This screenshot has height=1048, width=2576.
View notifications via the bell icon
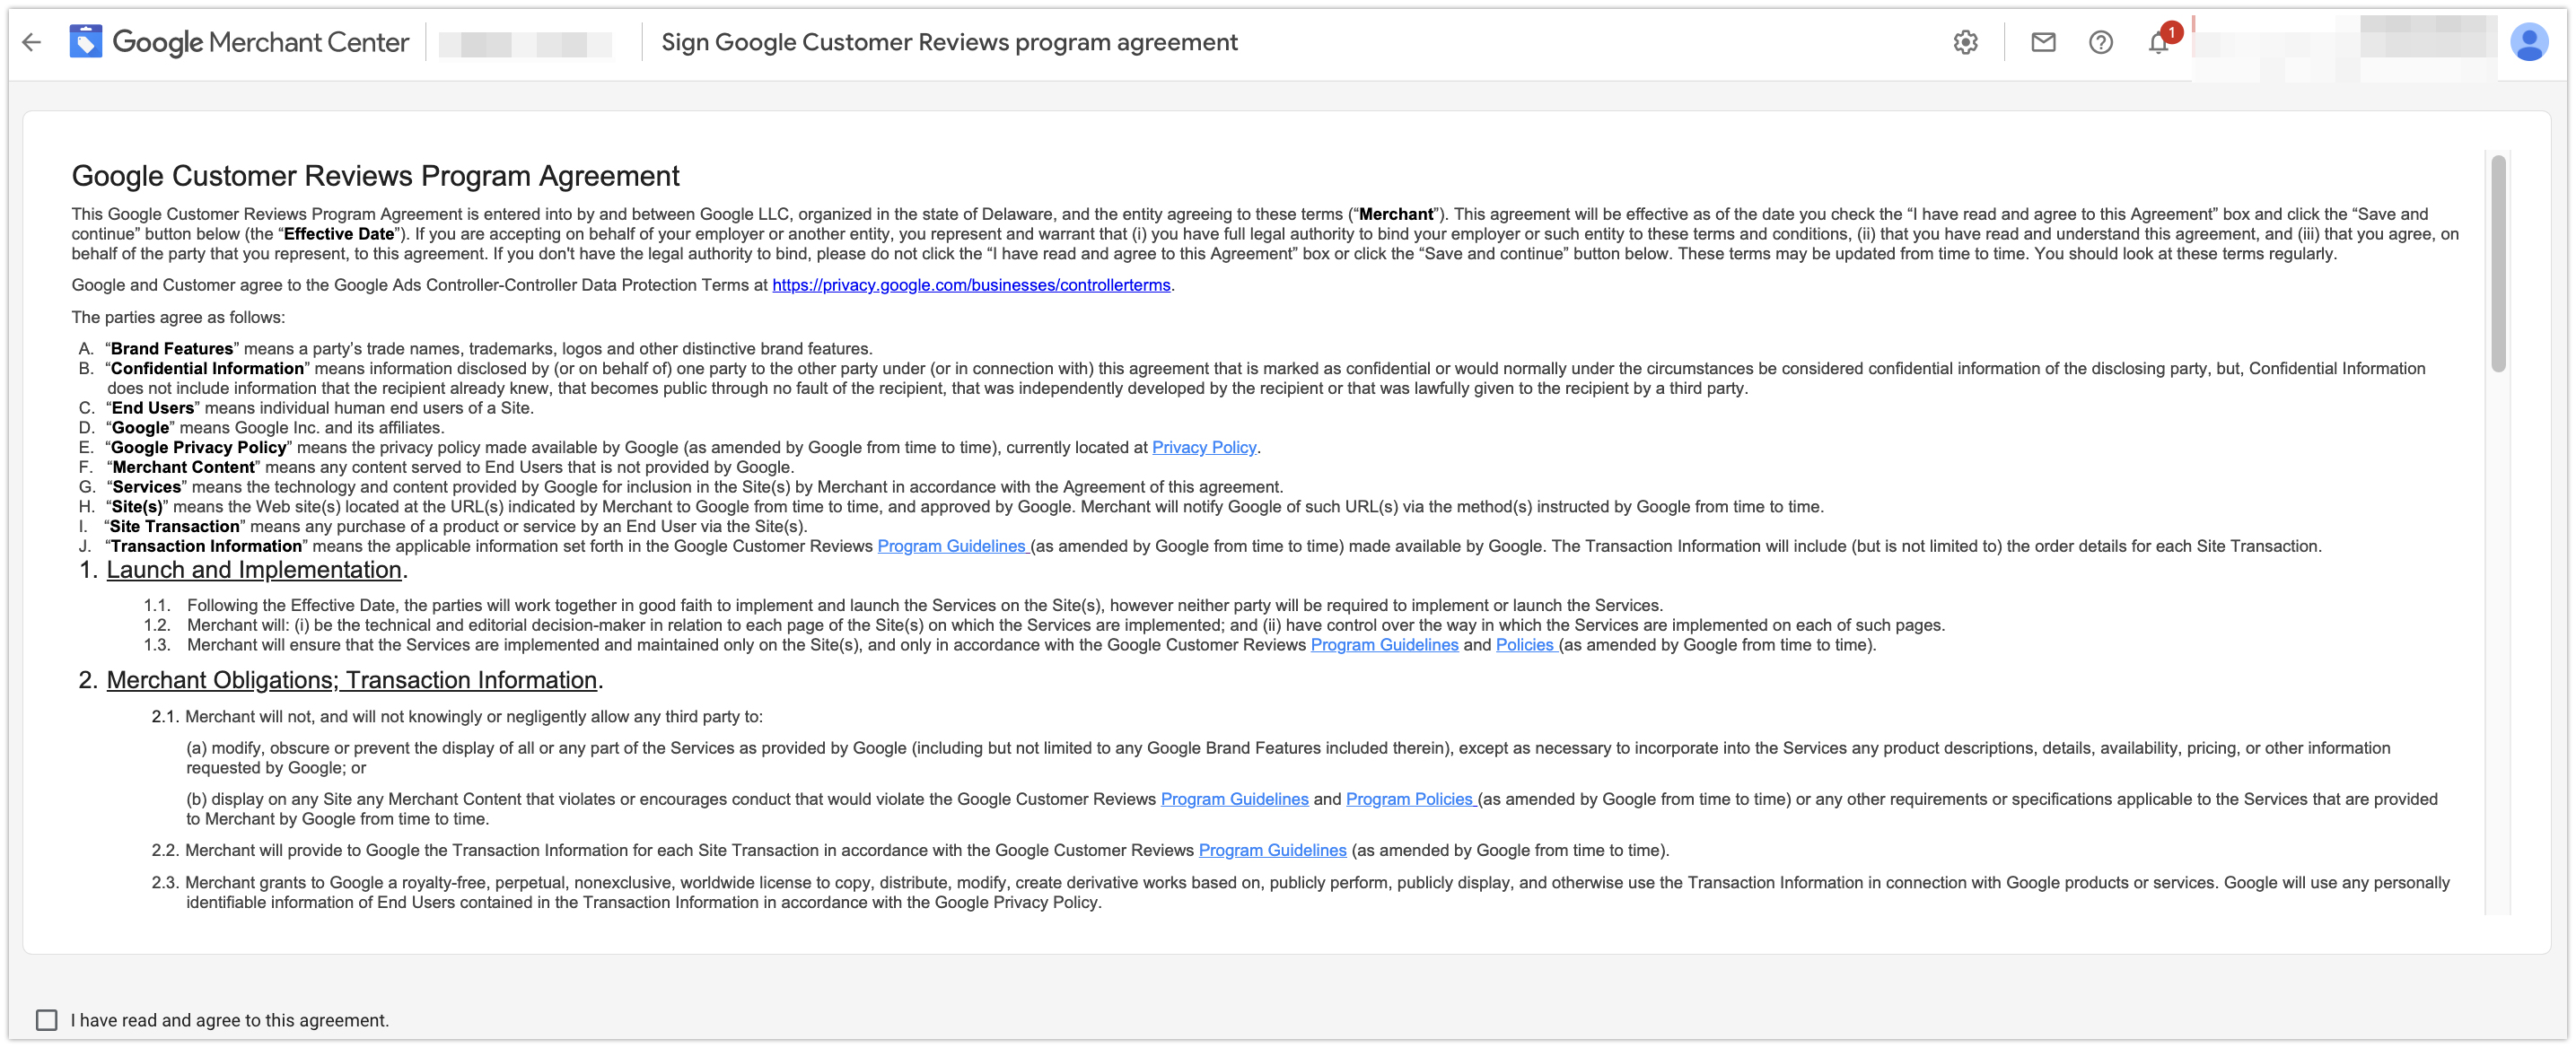pos(2159,42)
